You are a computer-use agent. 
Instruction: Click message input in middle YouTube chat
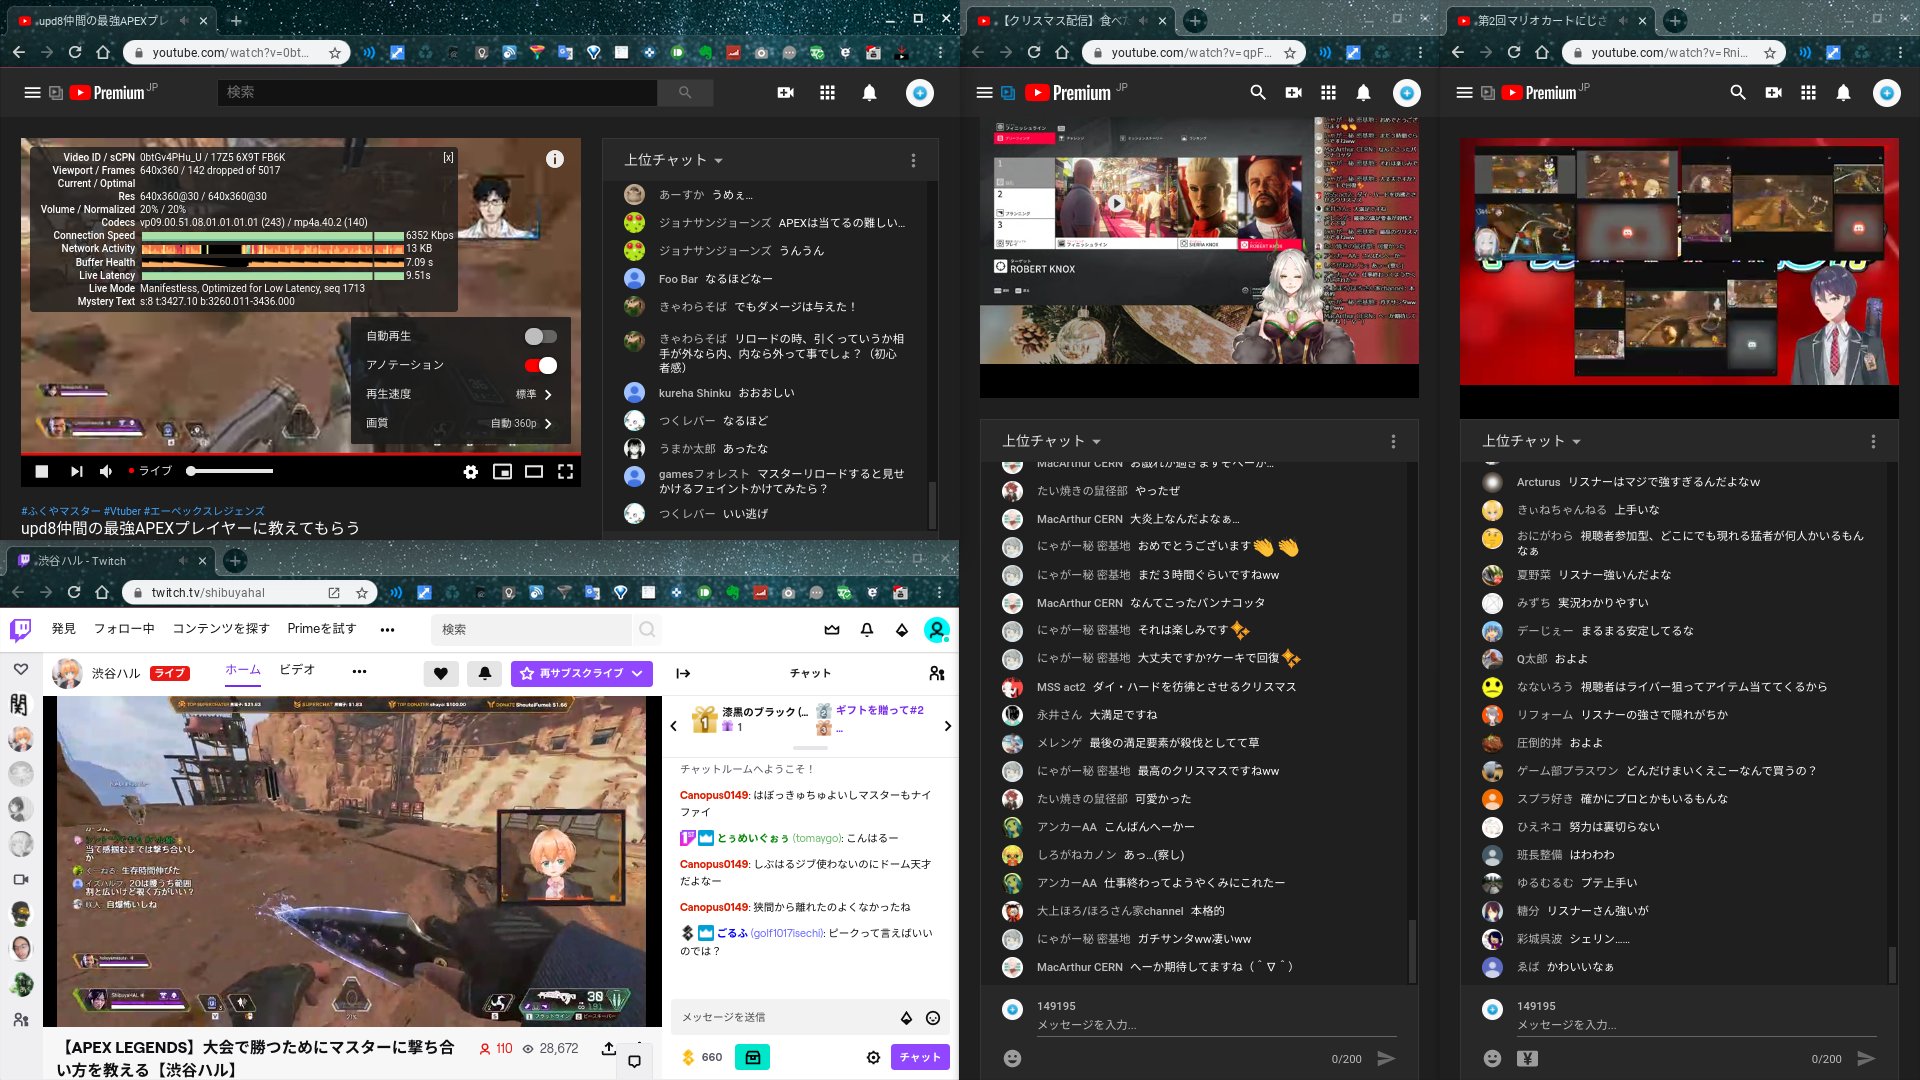click(1216, 1025)
